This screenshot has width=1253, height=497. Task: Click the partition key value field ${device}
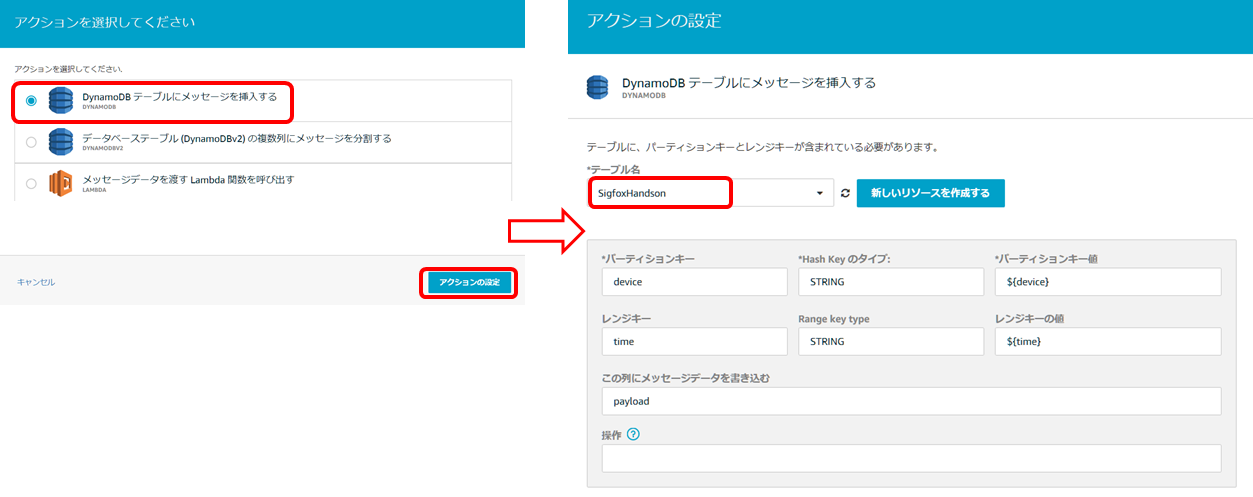(x=1108, y=282)
